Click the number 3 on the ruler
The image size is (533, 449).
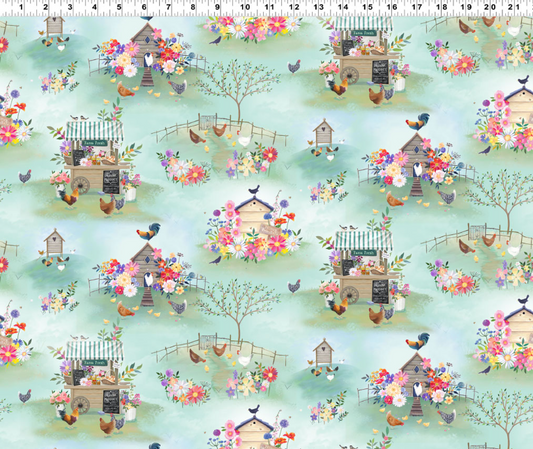click(70, 7)
